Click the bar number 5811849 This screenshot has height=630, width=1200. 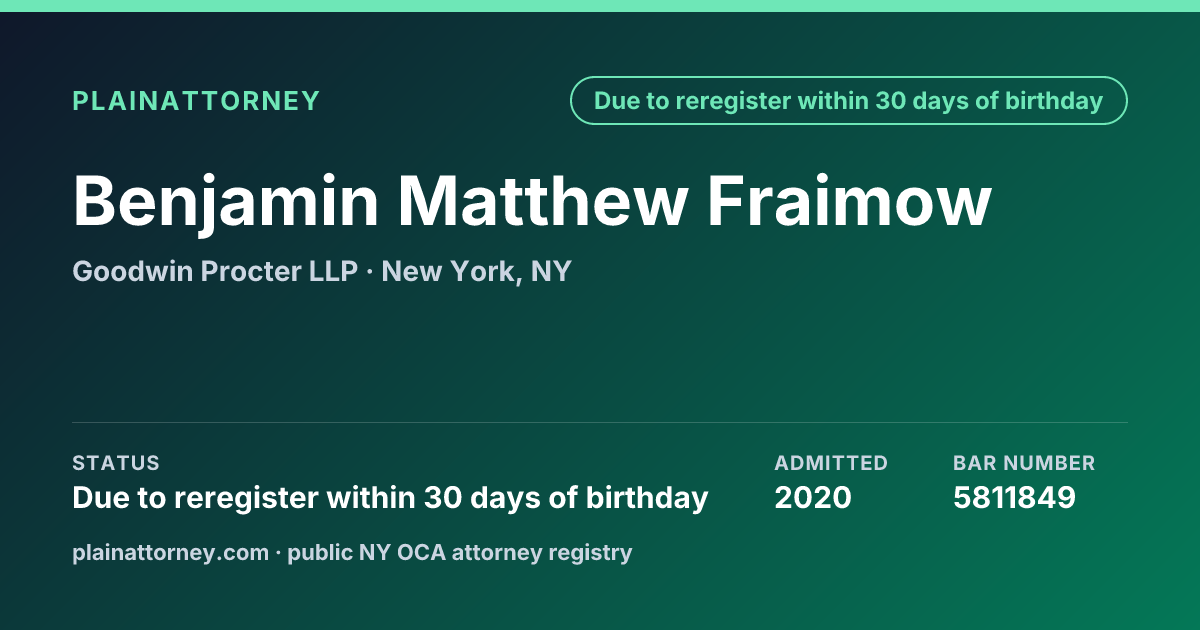1014,498
